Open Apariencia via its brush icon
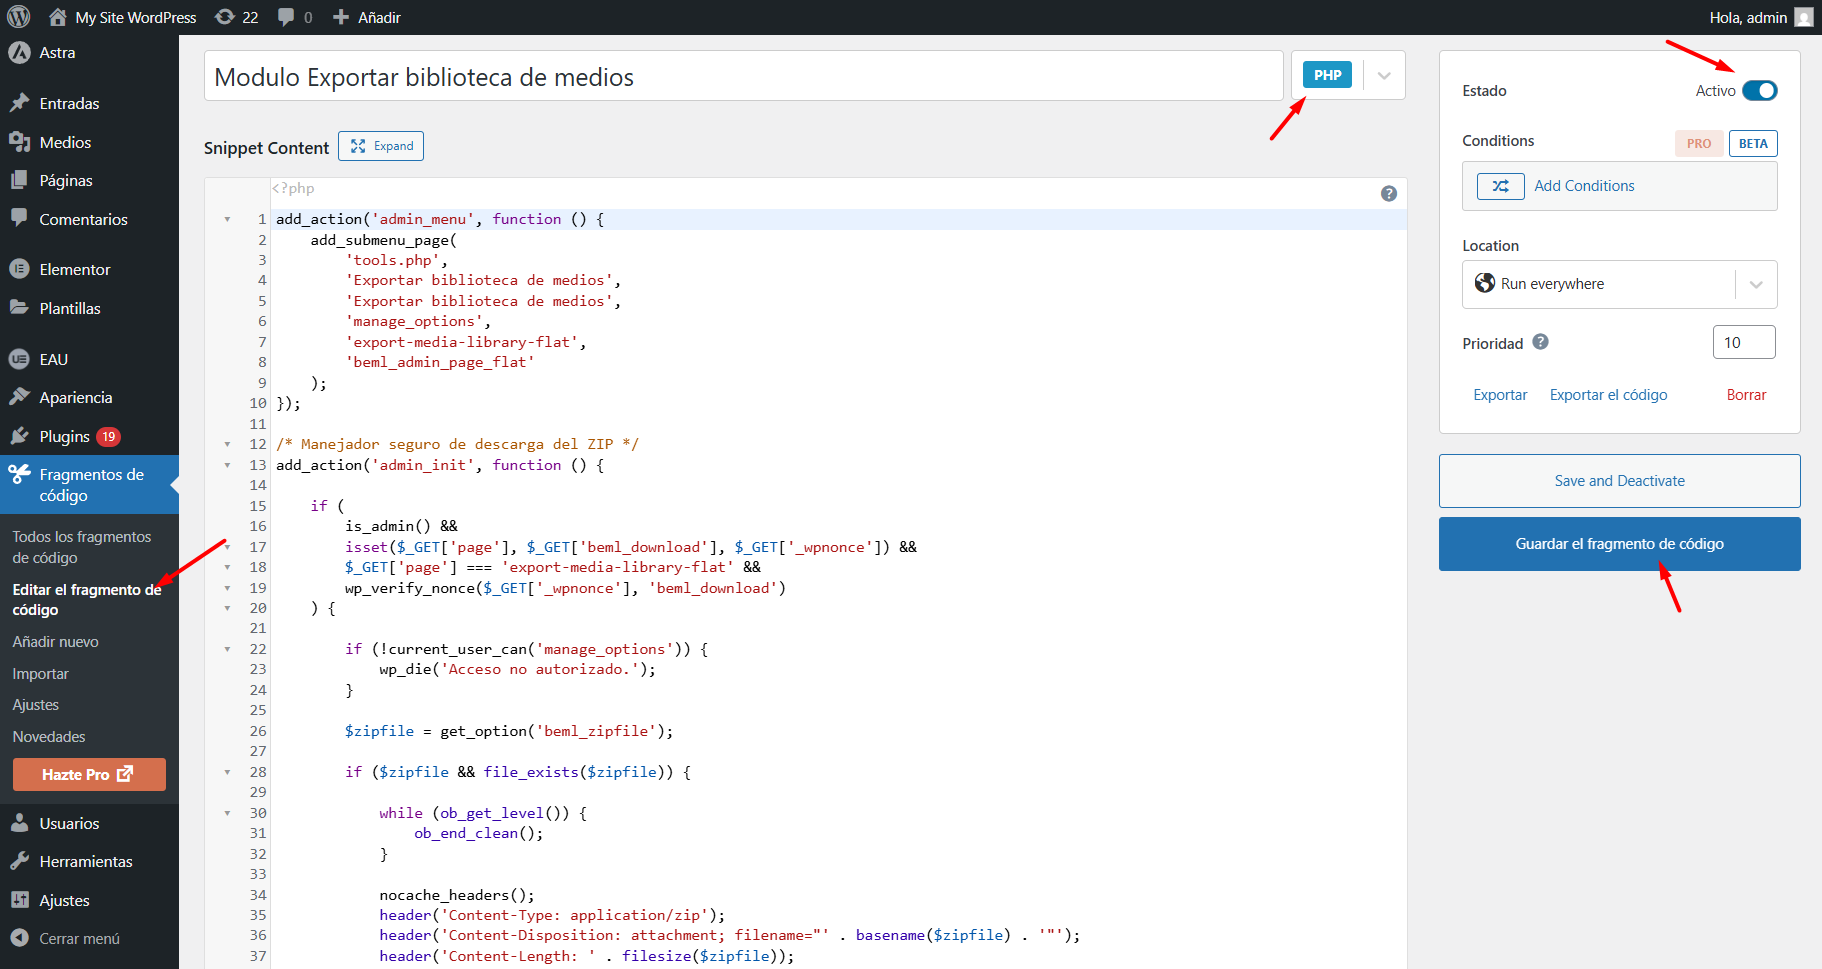 click(21, 396)
